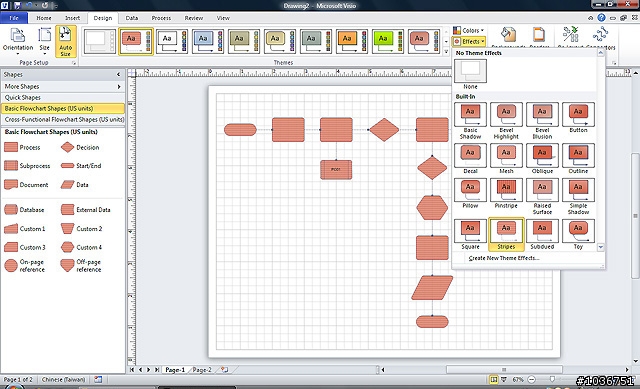Switch to the Page-2 sheet tab
The height and width of the screenshot is (389, 640).
pyautogui.click(x=202, y=370)
